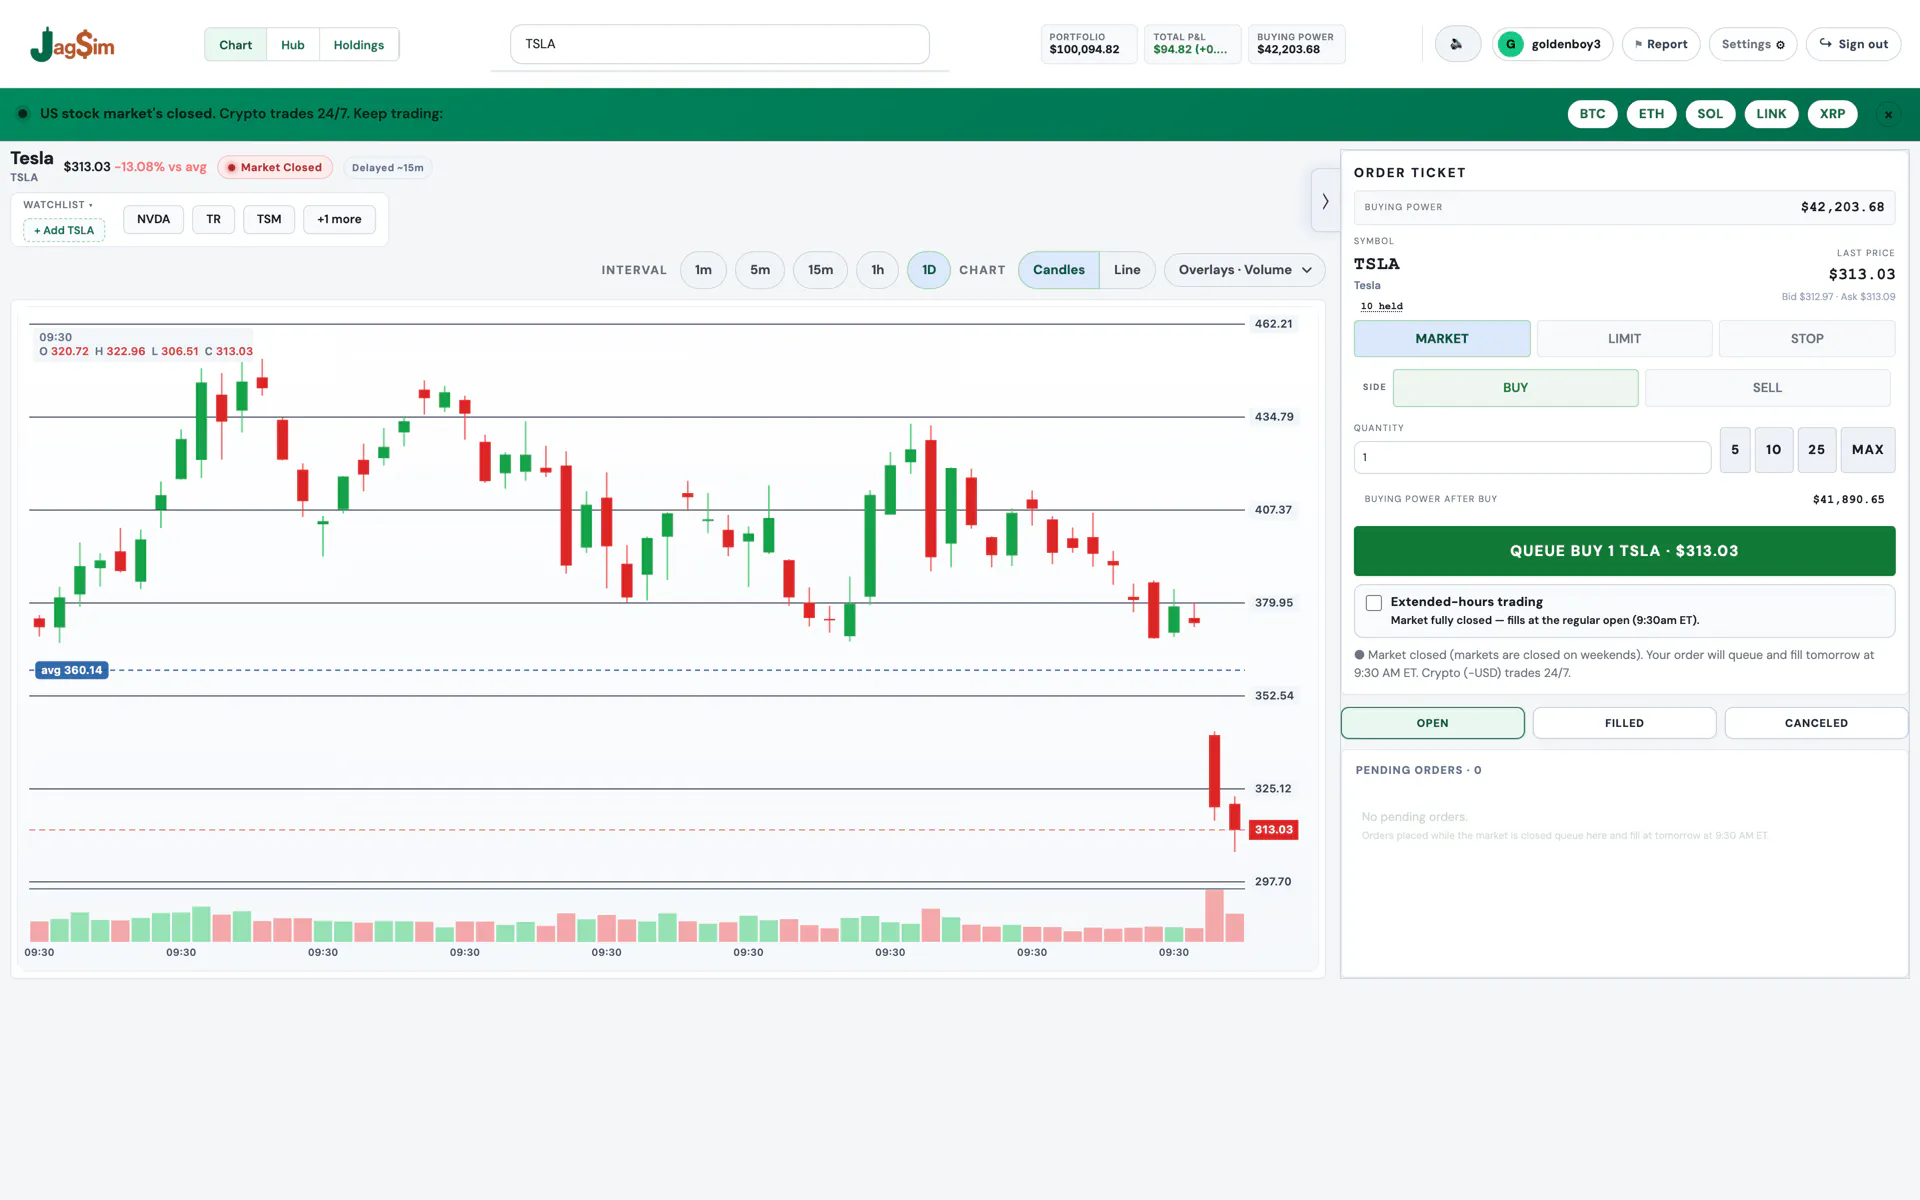Dismiss the green crypto banner
The height and width of the screenshot is (1200, 1920).
[x=1888, y=114]
